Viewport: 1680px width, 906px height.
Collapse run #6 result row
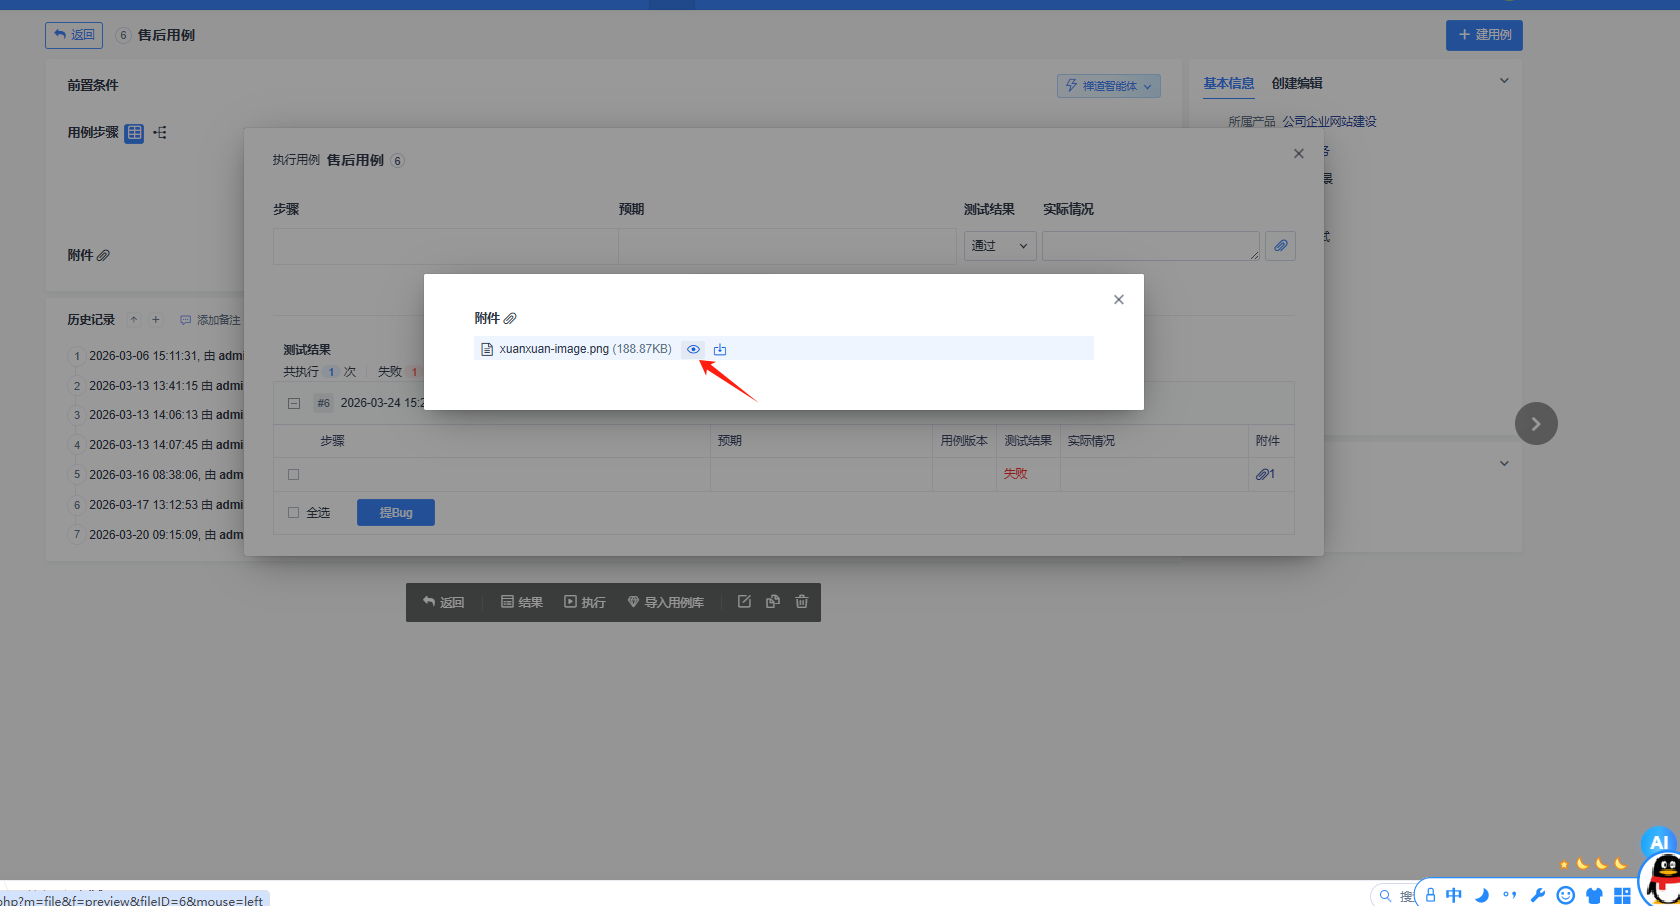294,403
